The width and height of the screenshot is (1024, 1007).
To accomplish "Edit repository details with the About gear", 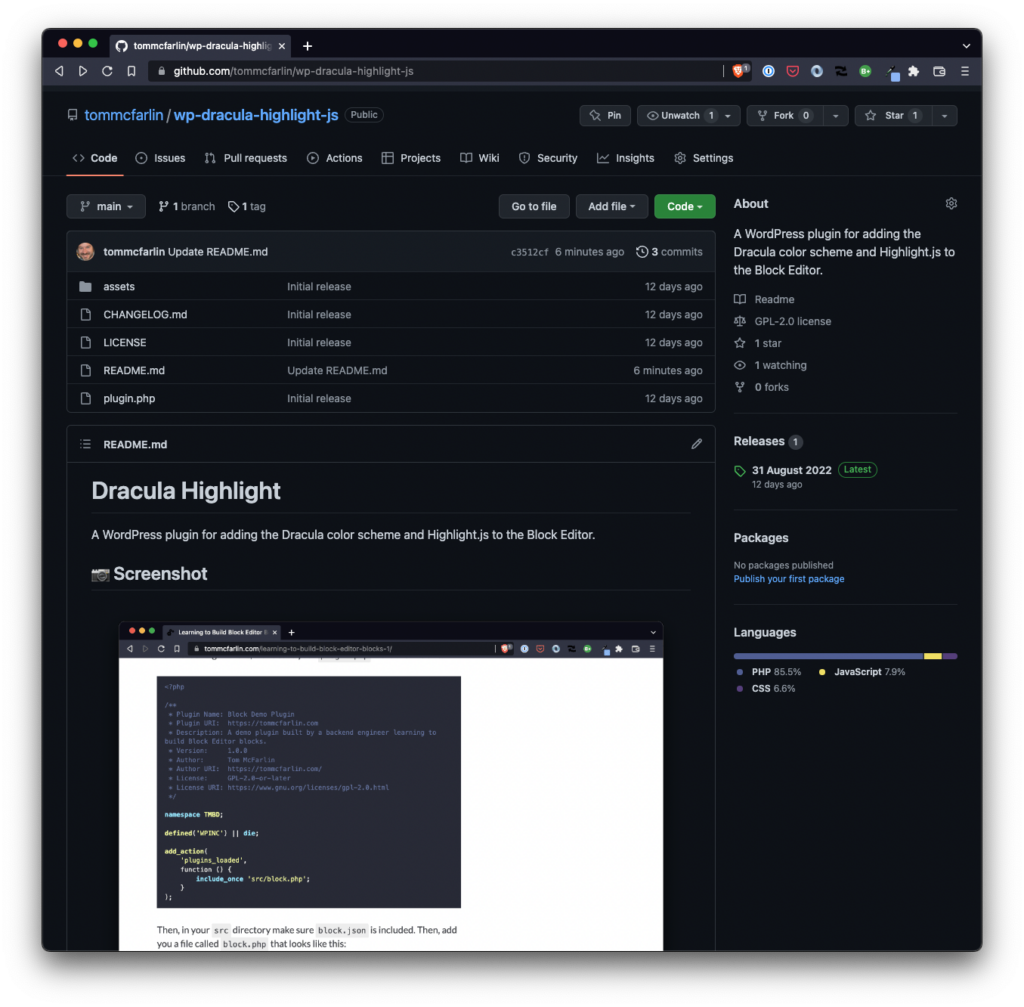I will [x=951, y=204].
